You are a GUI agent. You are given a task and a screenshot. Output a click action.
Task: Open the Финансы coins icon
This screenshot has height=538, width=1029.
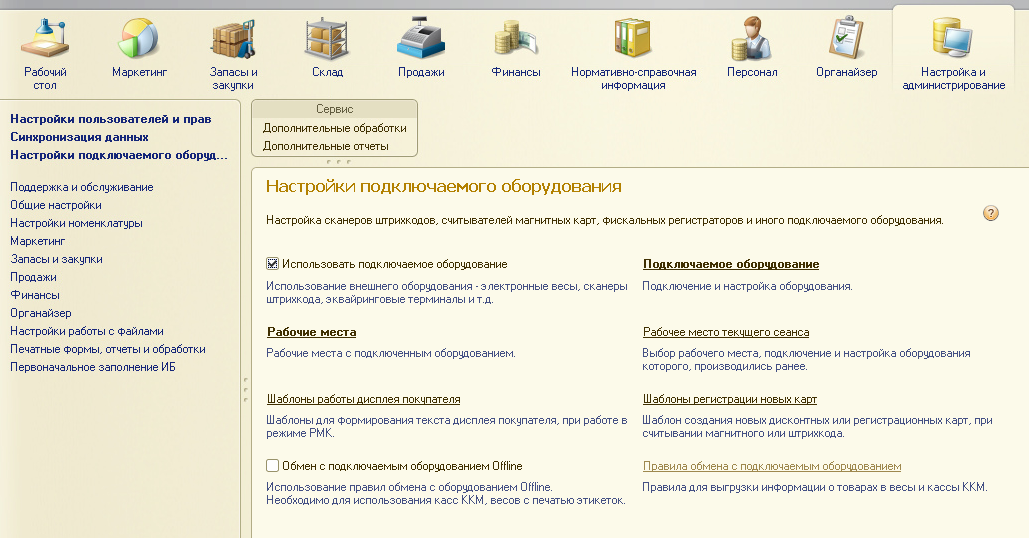[516, 40]
